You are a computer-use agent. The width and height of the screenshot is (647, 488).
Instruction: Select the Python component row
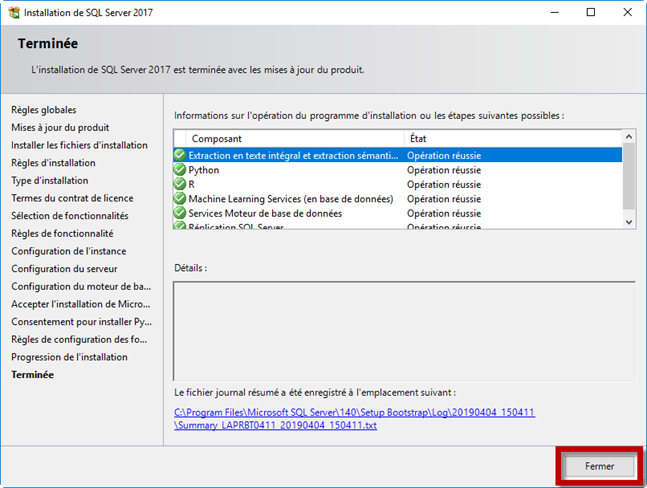[398, 170]
